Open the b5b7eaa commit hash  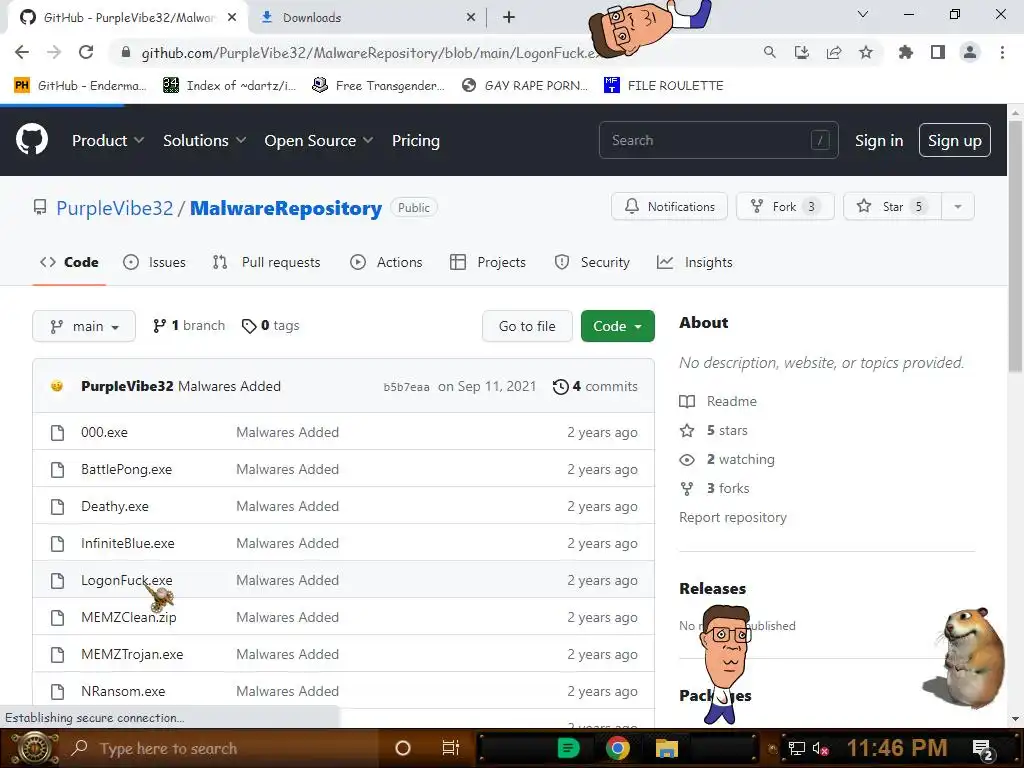coord(406,387)
